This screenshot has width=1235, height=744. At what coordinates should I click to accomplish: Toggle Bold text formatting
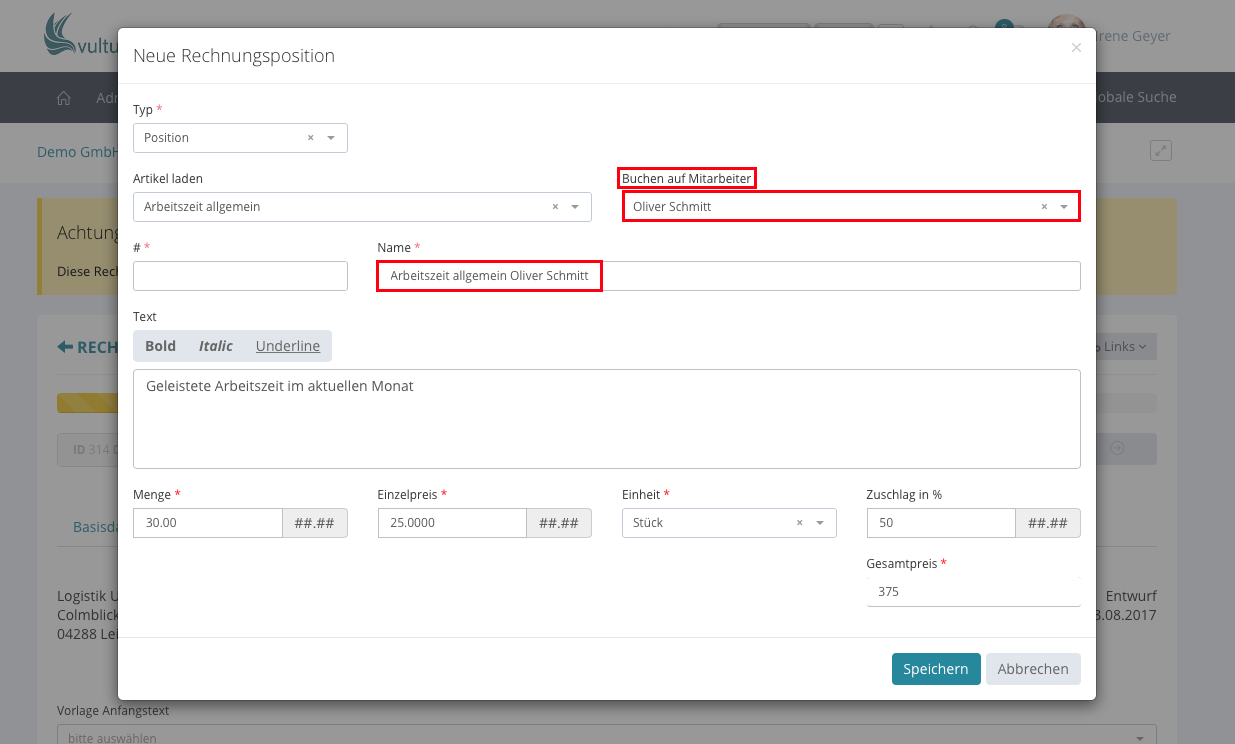(x=160, y=346)
